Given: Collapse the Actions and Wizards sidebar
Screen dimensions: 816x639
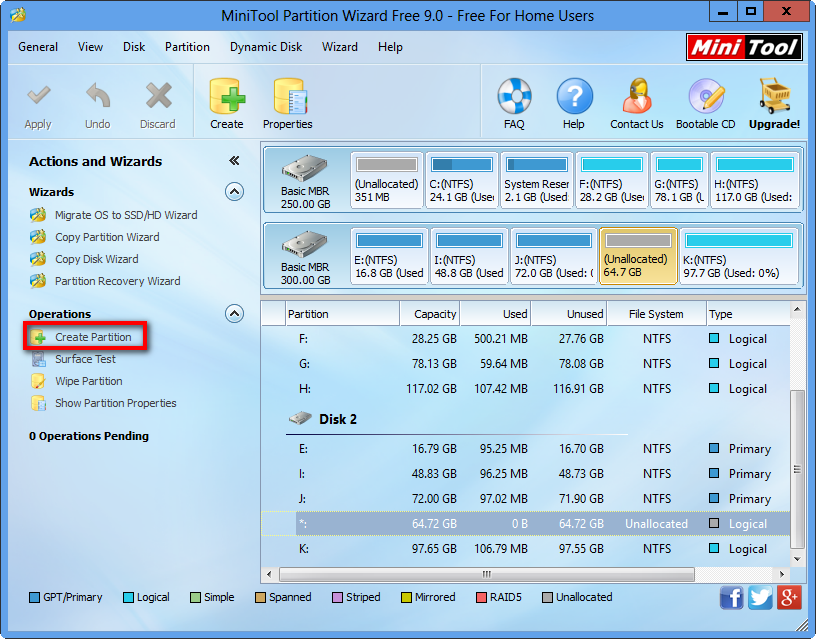Looking at the screenshot, I should (x=234, y=159).
